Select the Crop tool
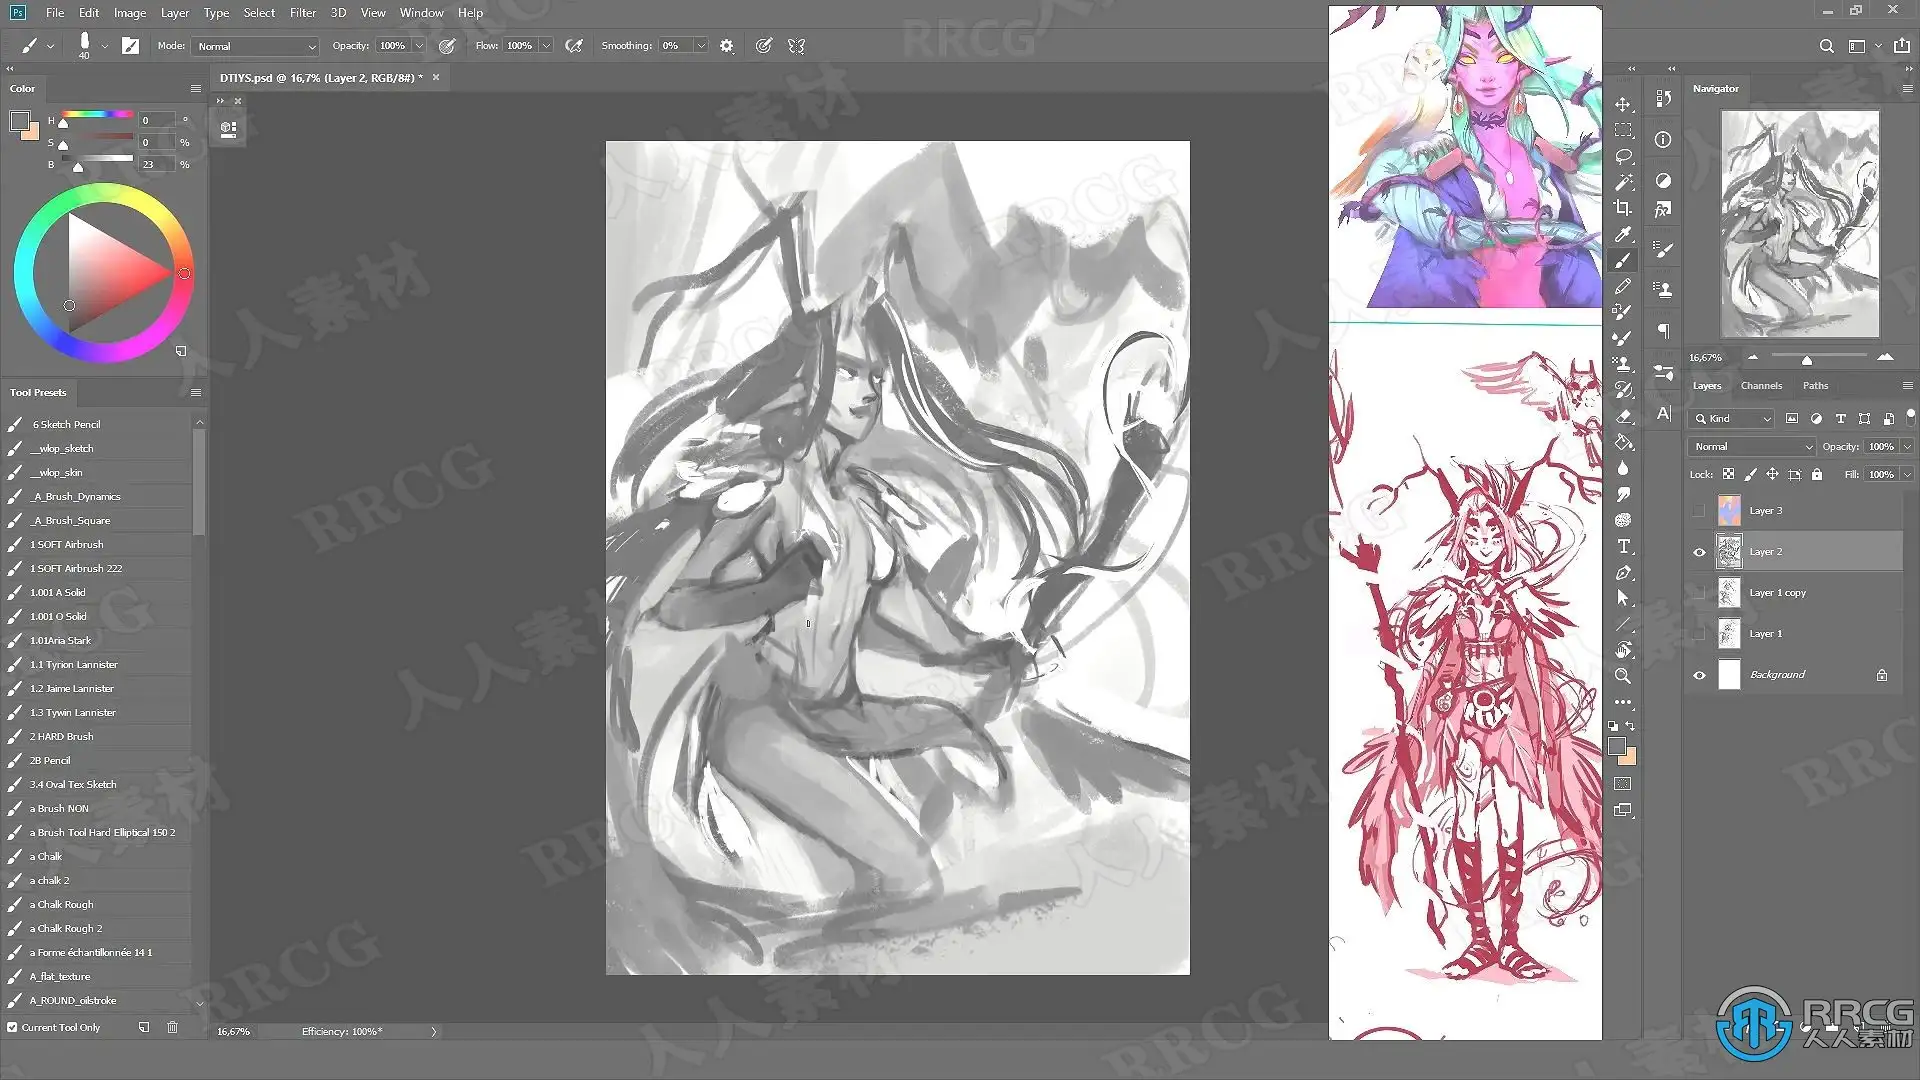 (x=1623, y=208)
